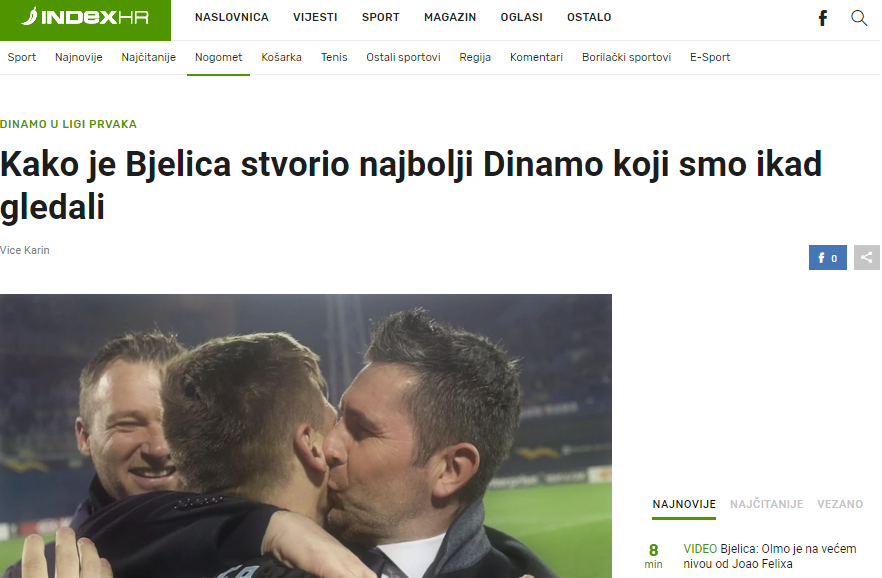This screenshot has width=882, height=578.
Task: Open the Bjelica Olmo video article link
Action: [x=770, y=556]
